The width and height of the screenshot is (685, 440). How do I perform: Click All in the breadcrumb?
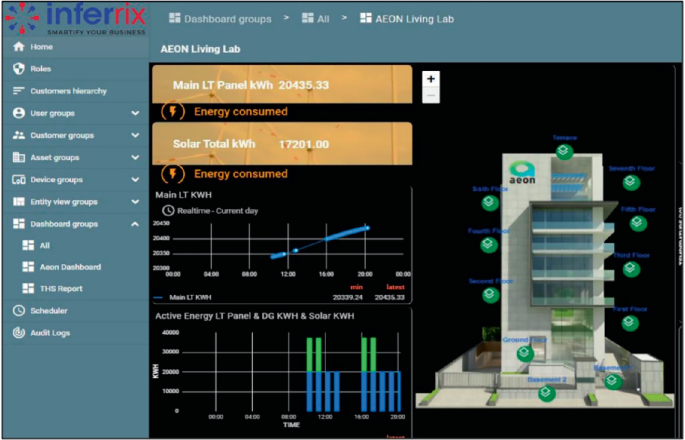(x=315, y=19)
